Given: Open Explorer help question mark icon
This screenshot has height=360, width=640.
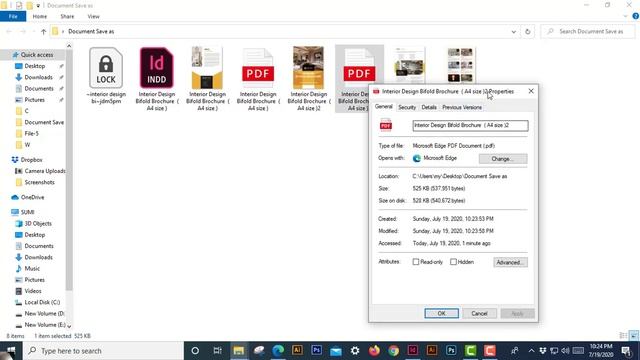Looking at the screenshot, I should (636, 16).
